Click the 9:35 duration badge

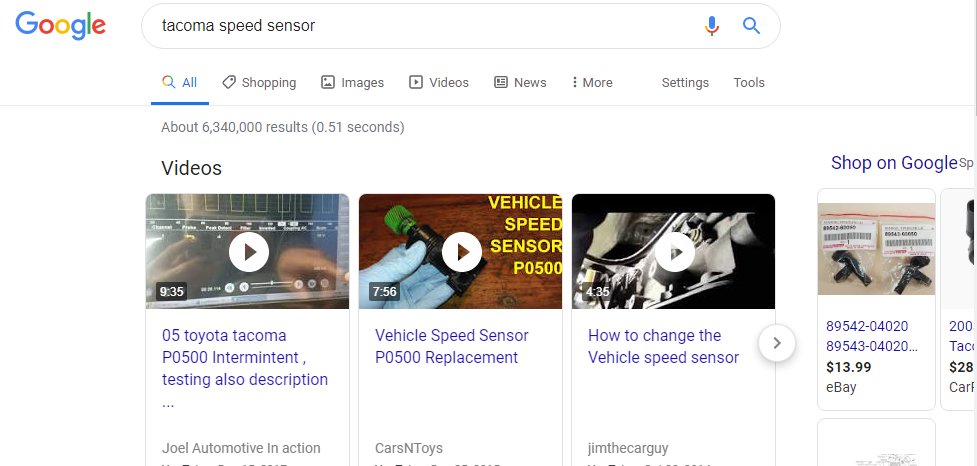click(x=171, y=291)
